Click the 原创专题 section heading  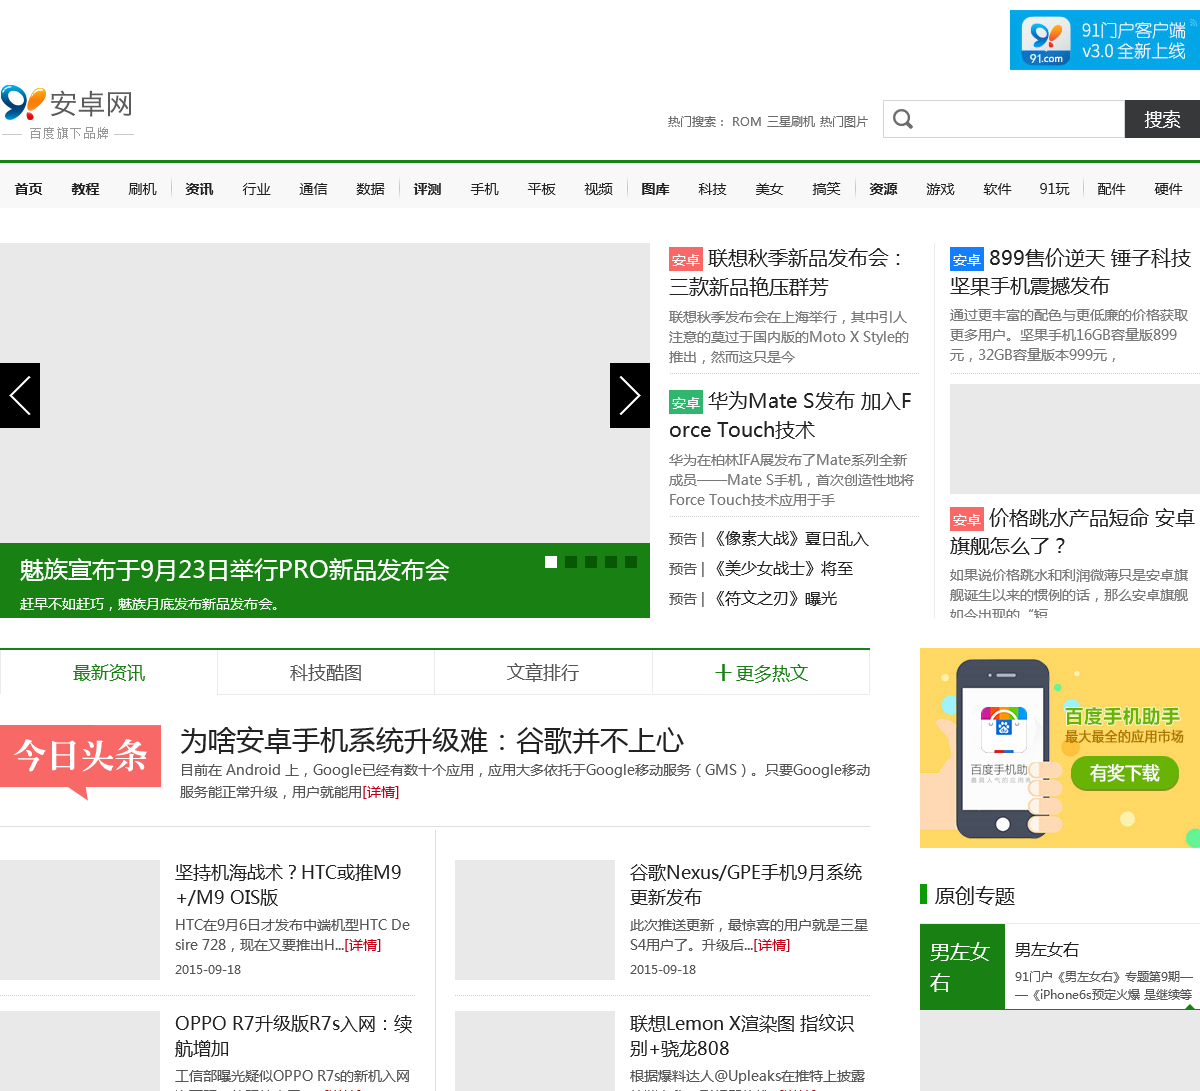(x=975, y=896)
